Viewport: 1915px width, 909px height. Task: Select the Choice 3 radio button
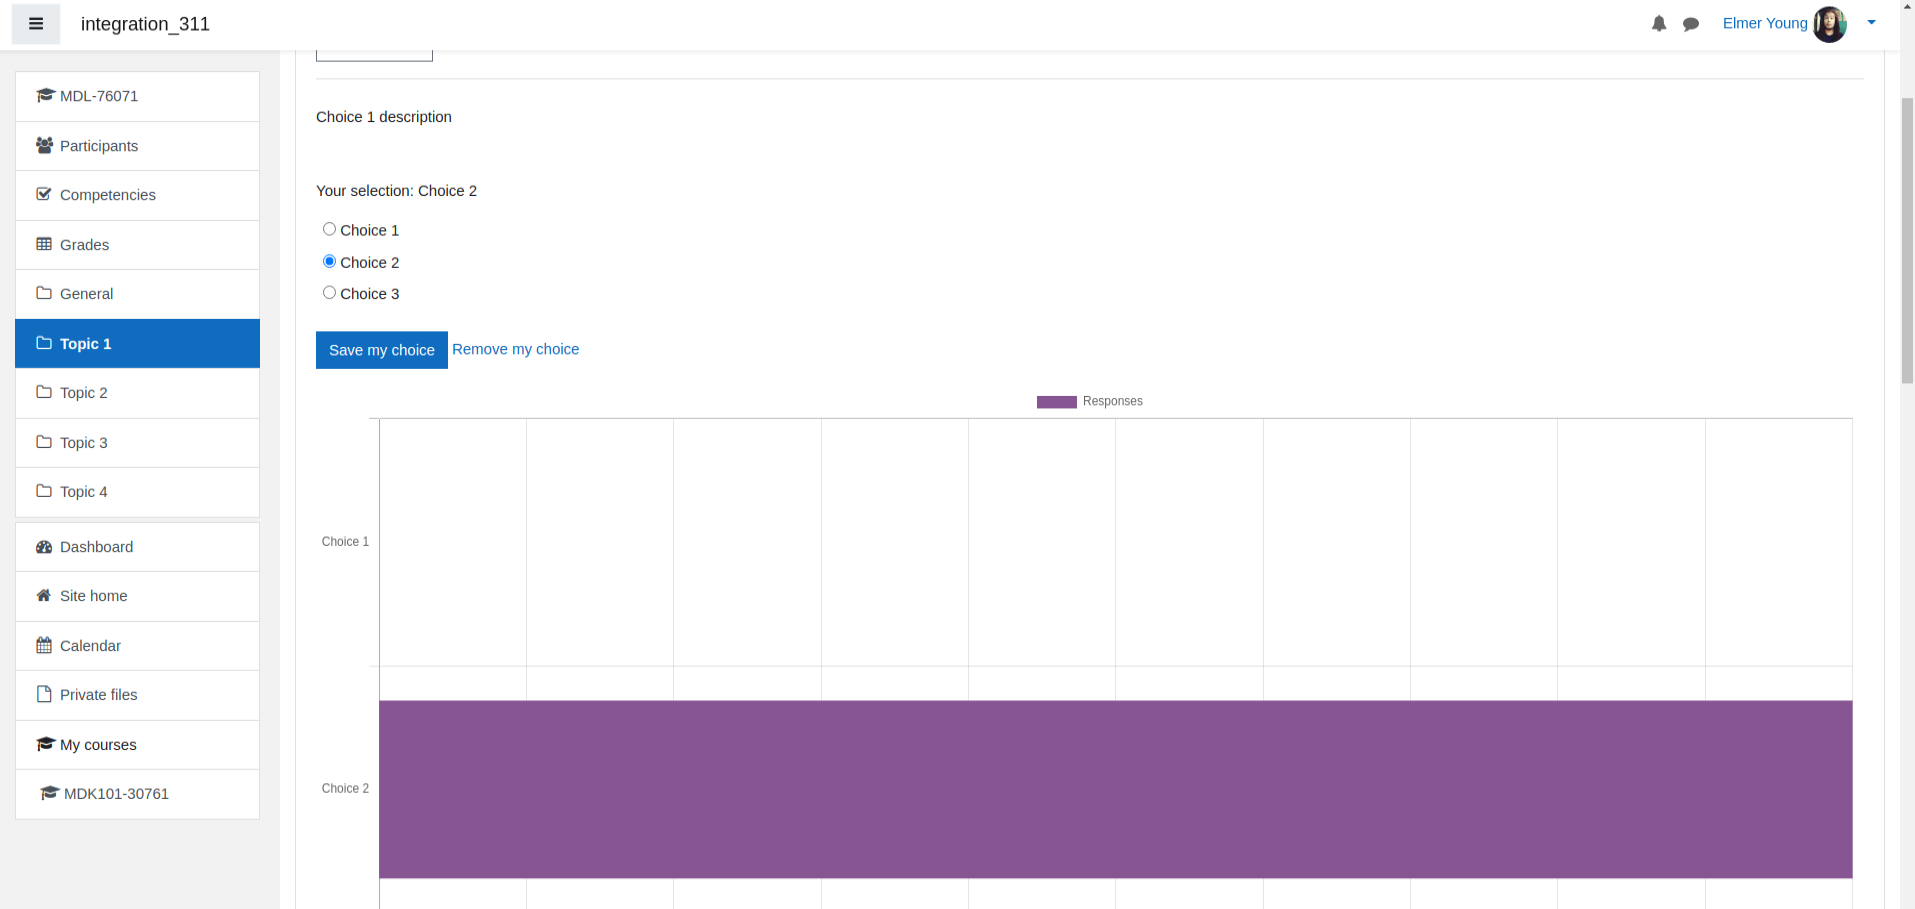pyautogui.click(x=329, y=292)
